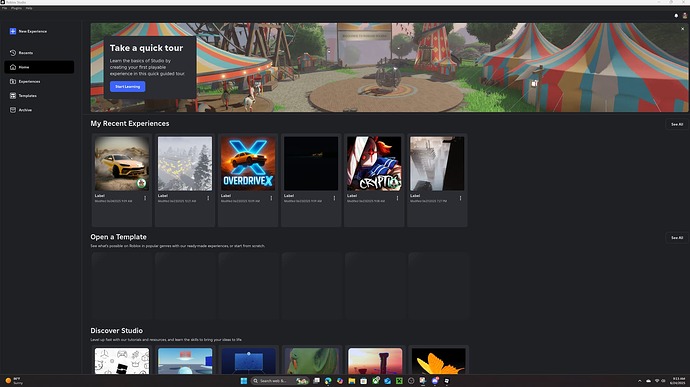
Task: Open taskbar date and time
Action: (x=678, y=381)
